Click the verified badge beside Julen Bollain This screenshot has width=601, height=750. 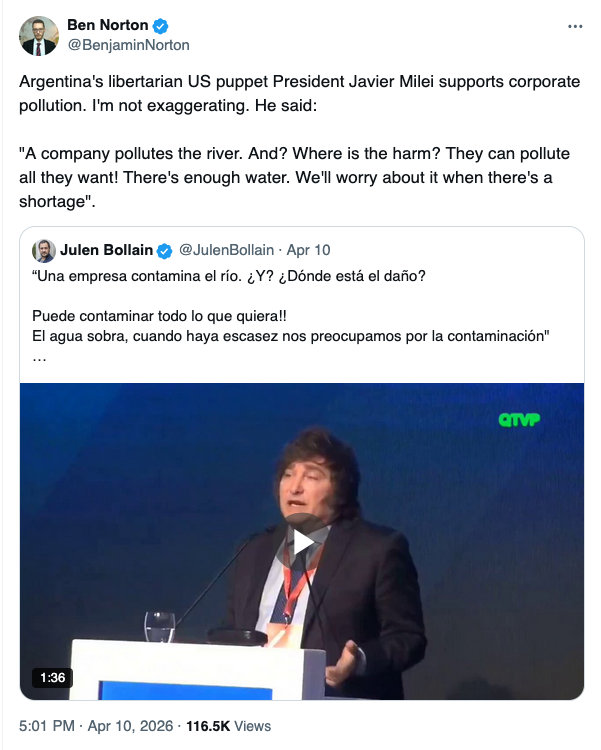(165, 250)
